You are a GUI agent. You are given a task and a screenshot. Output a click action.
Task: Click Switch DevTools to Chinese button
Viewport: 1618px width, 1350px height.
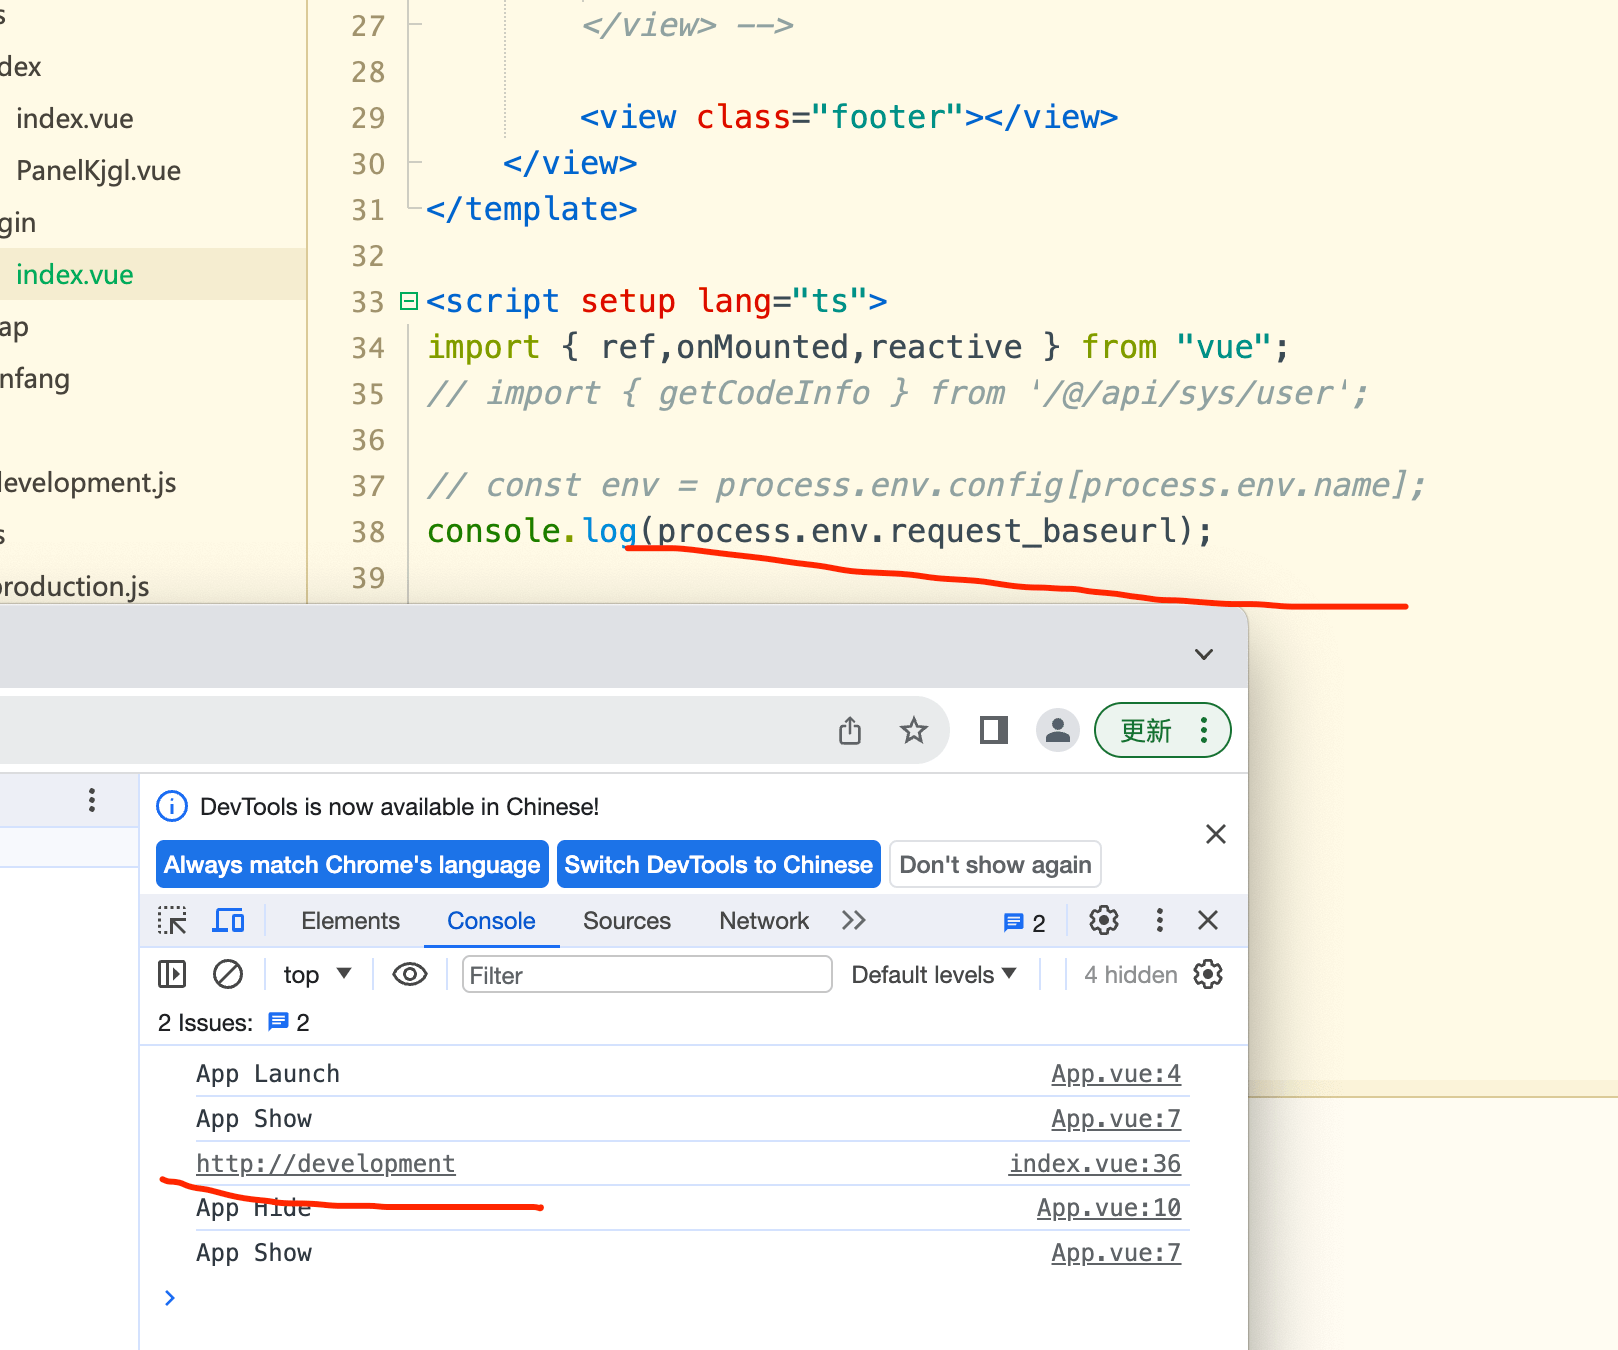pyautogui.click(x=718, y=864)
